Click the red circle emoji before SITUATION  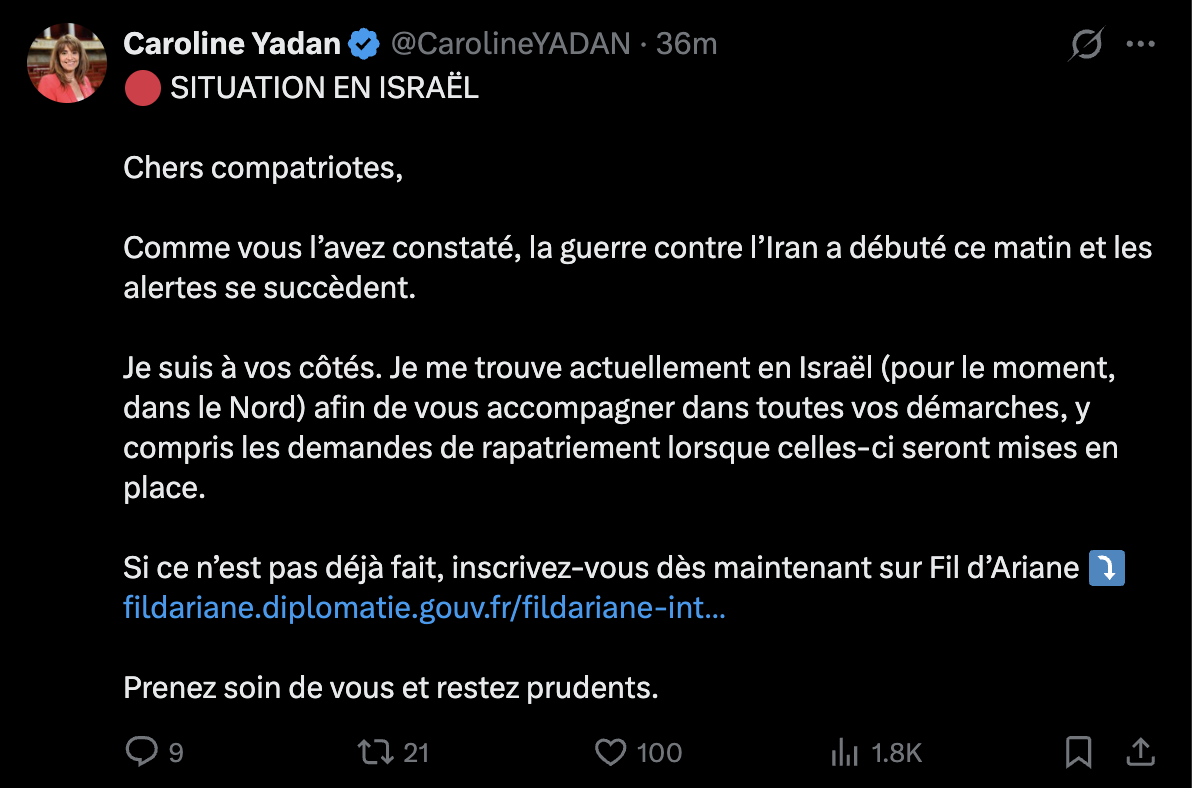tap(142, 88)
